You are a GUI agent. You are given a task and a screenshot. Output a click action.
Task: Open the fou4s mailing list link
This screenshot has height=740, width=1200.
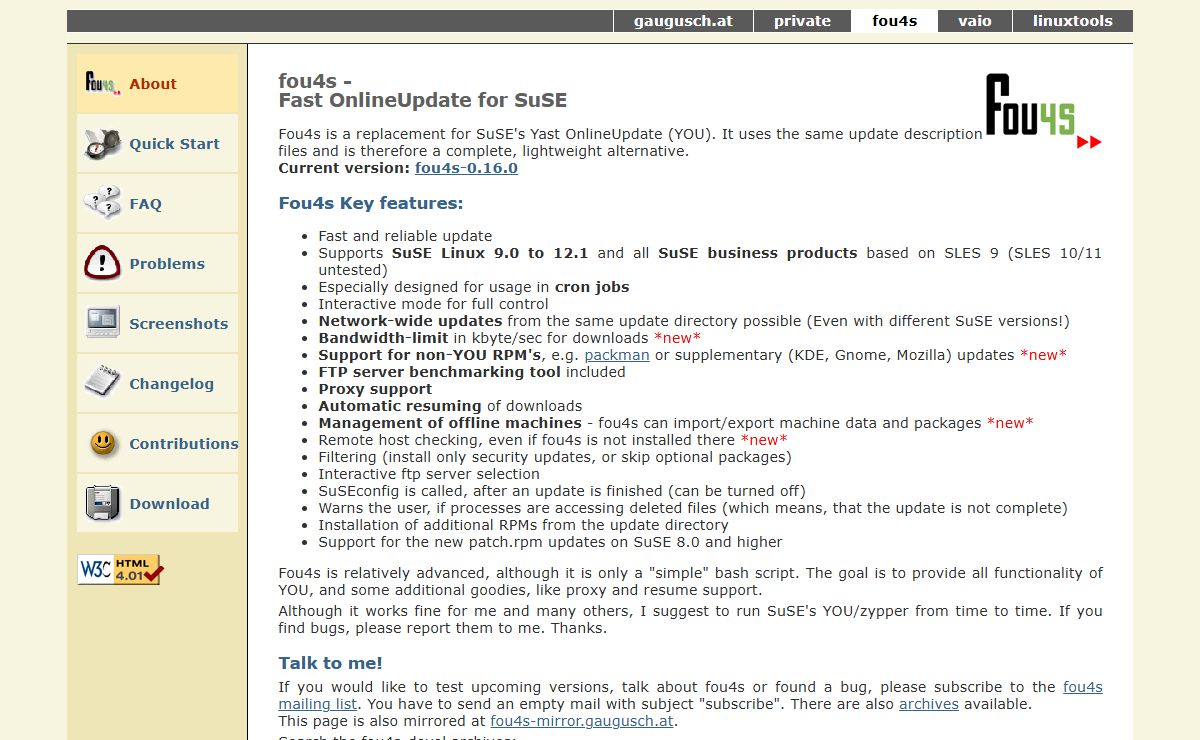tap(1083, 687)
